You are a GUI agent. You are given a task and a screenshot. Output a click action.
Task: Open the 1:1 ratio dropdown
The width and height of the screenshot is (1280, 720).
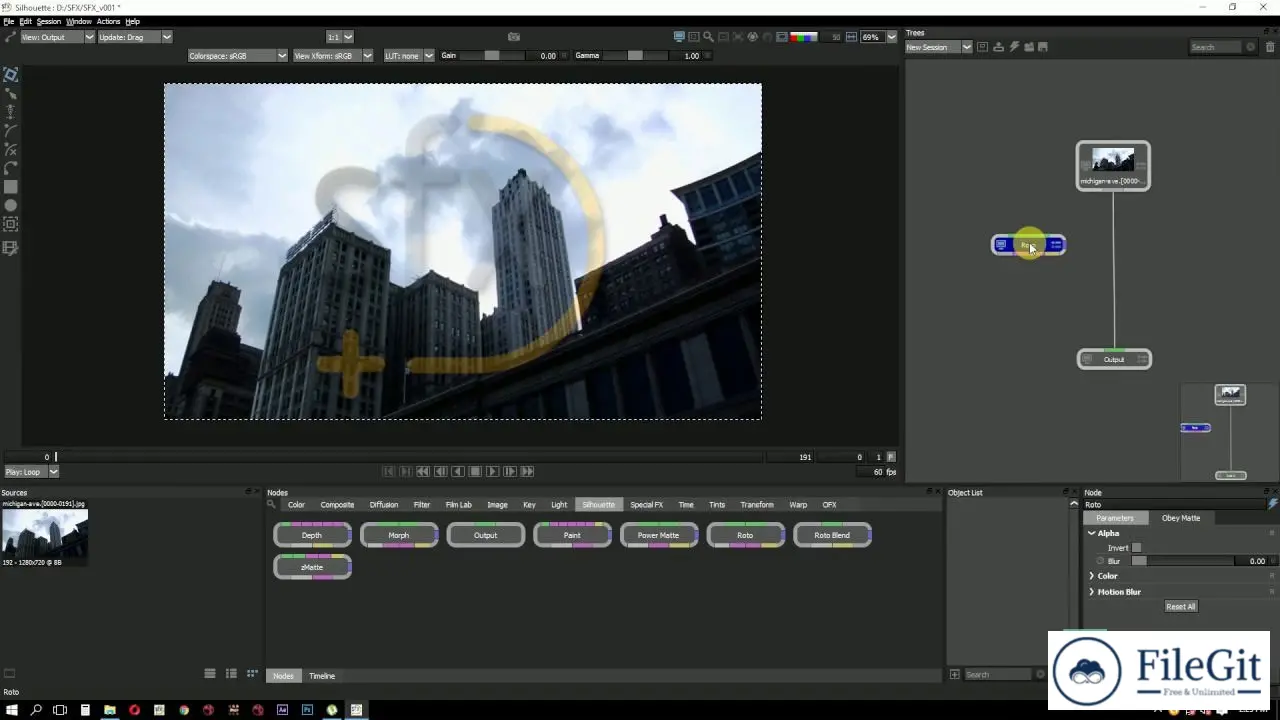pyautogui.click(x=341, y=37)
